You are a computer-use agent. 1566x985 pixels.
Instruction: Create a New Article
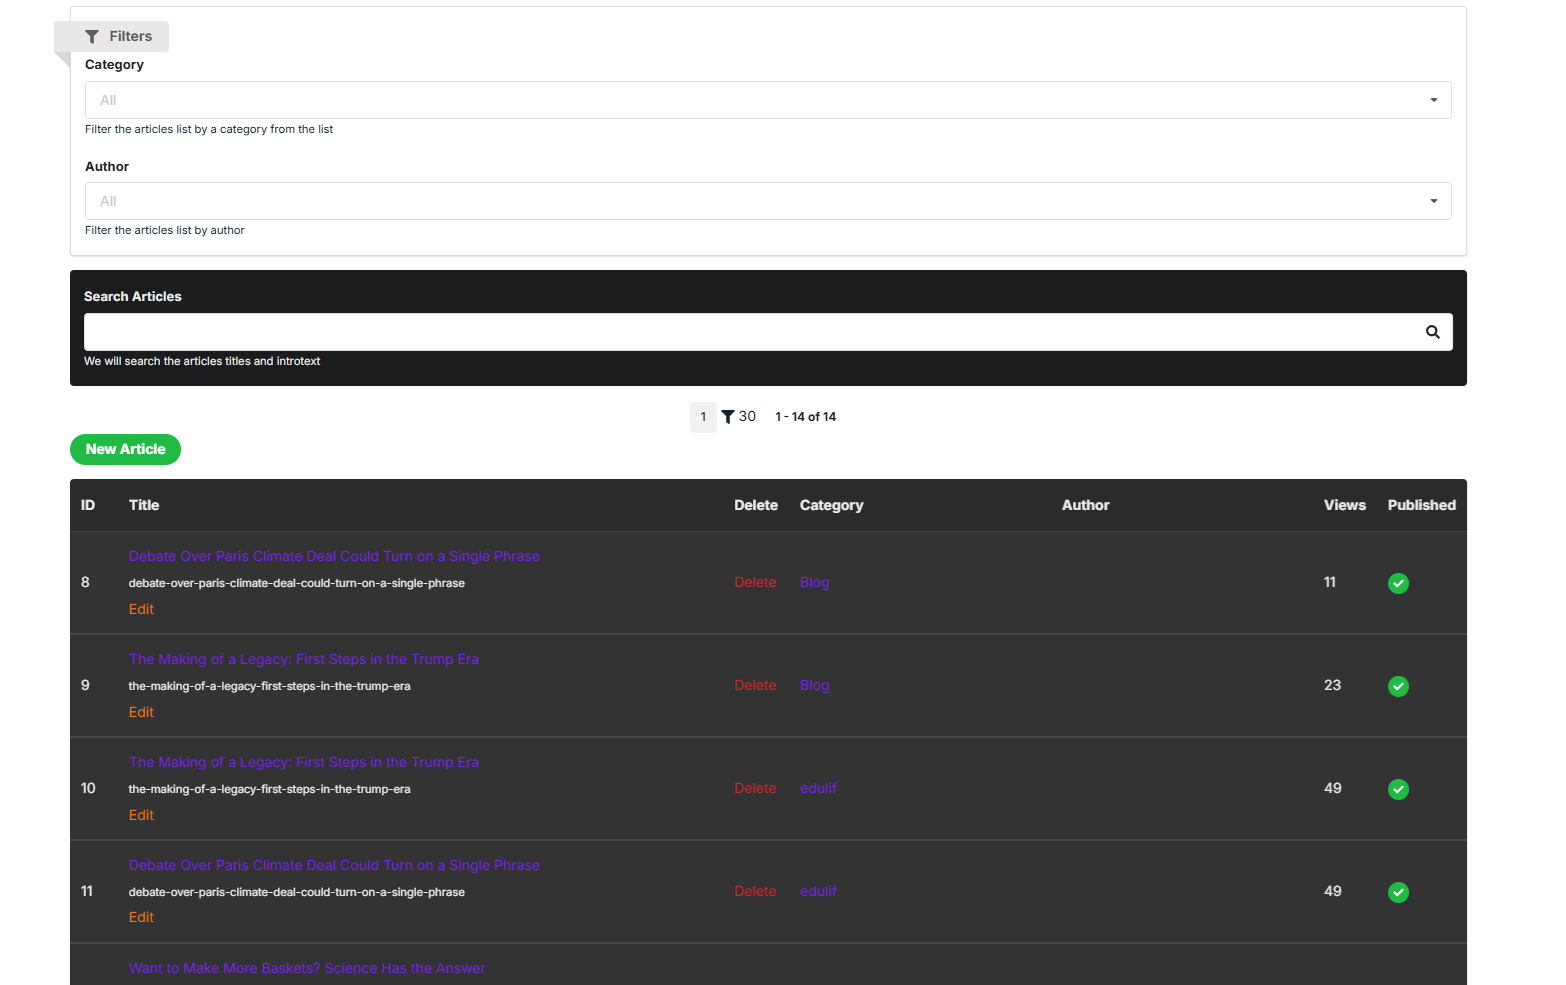tap(125, 449)
